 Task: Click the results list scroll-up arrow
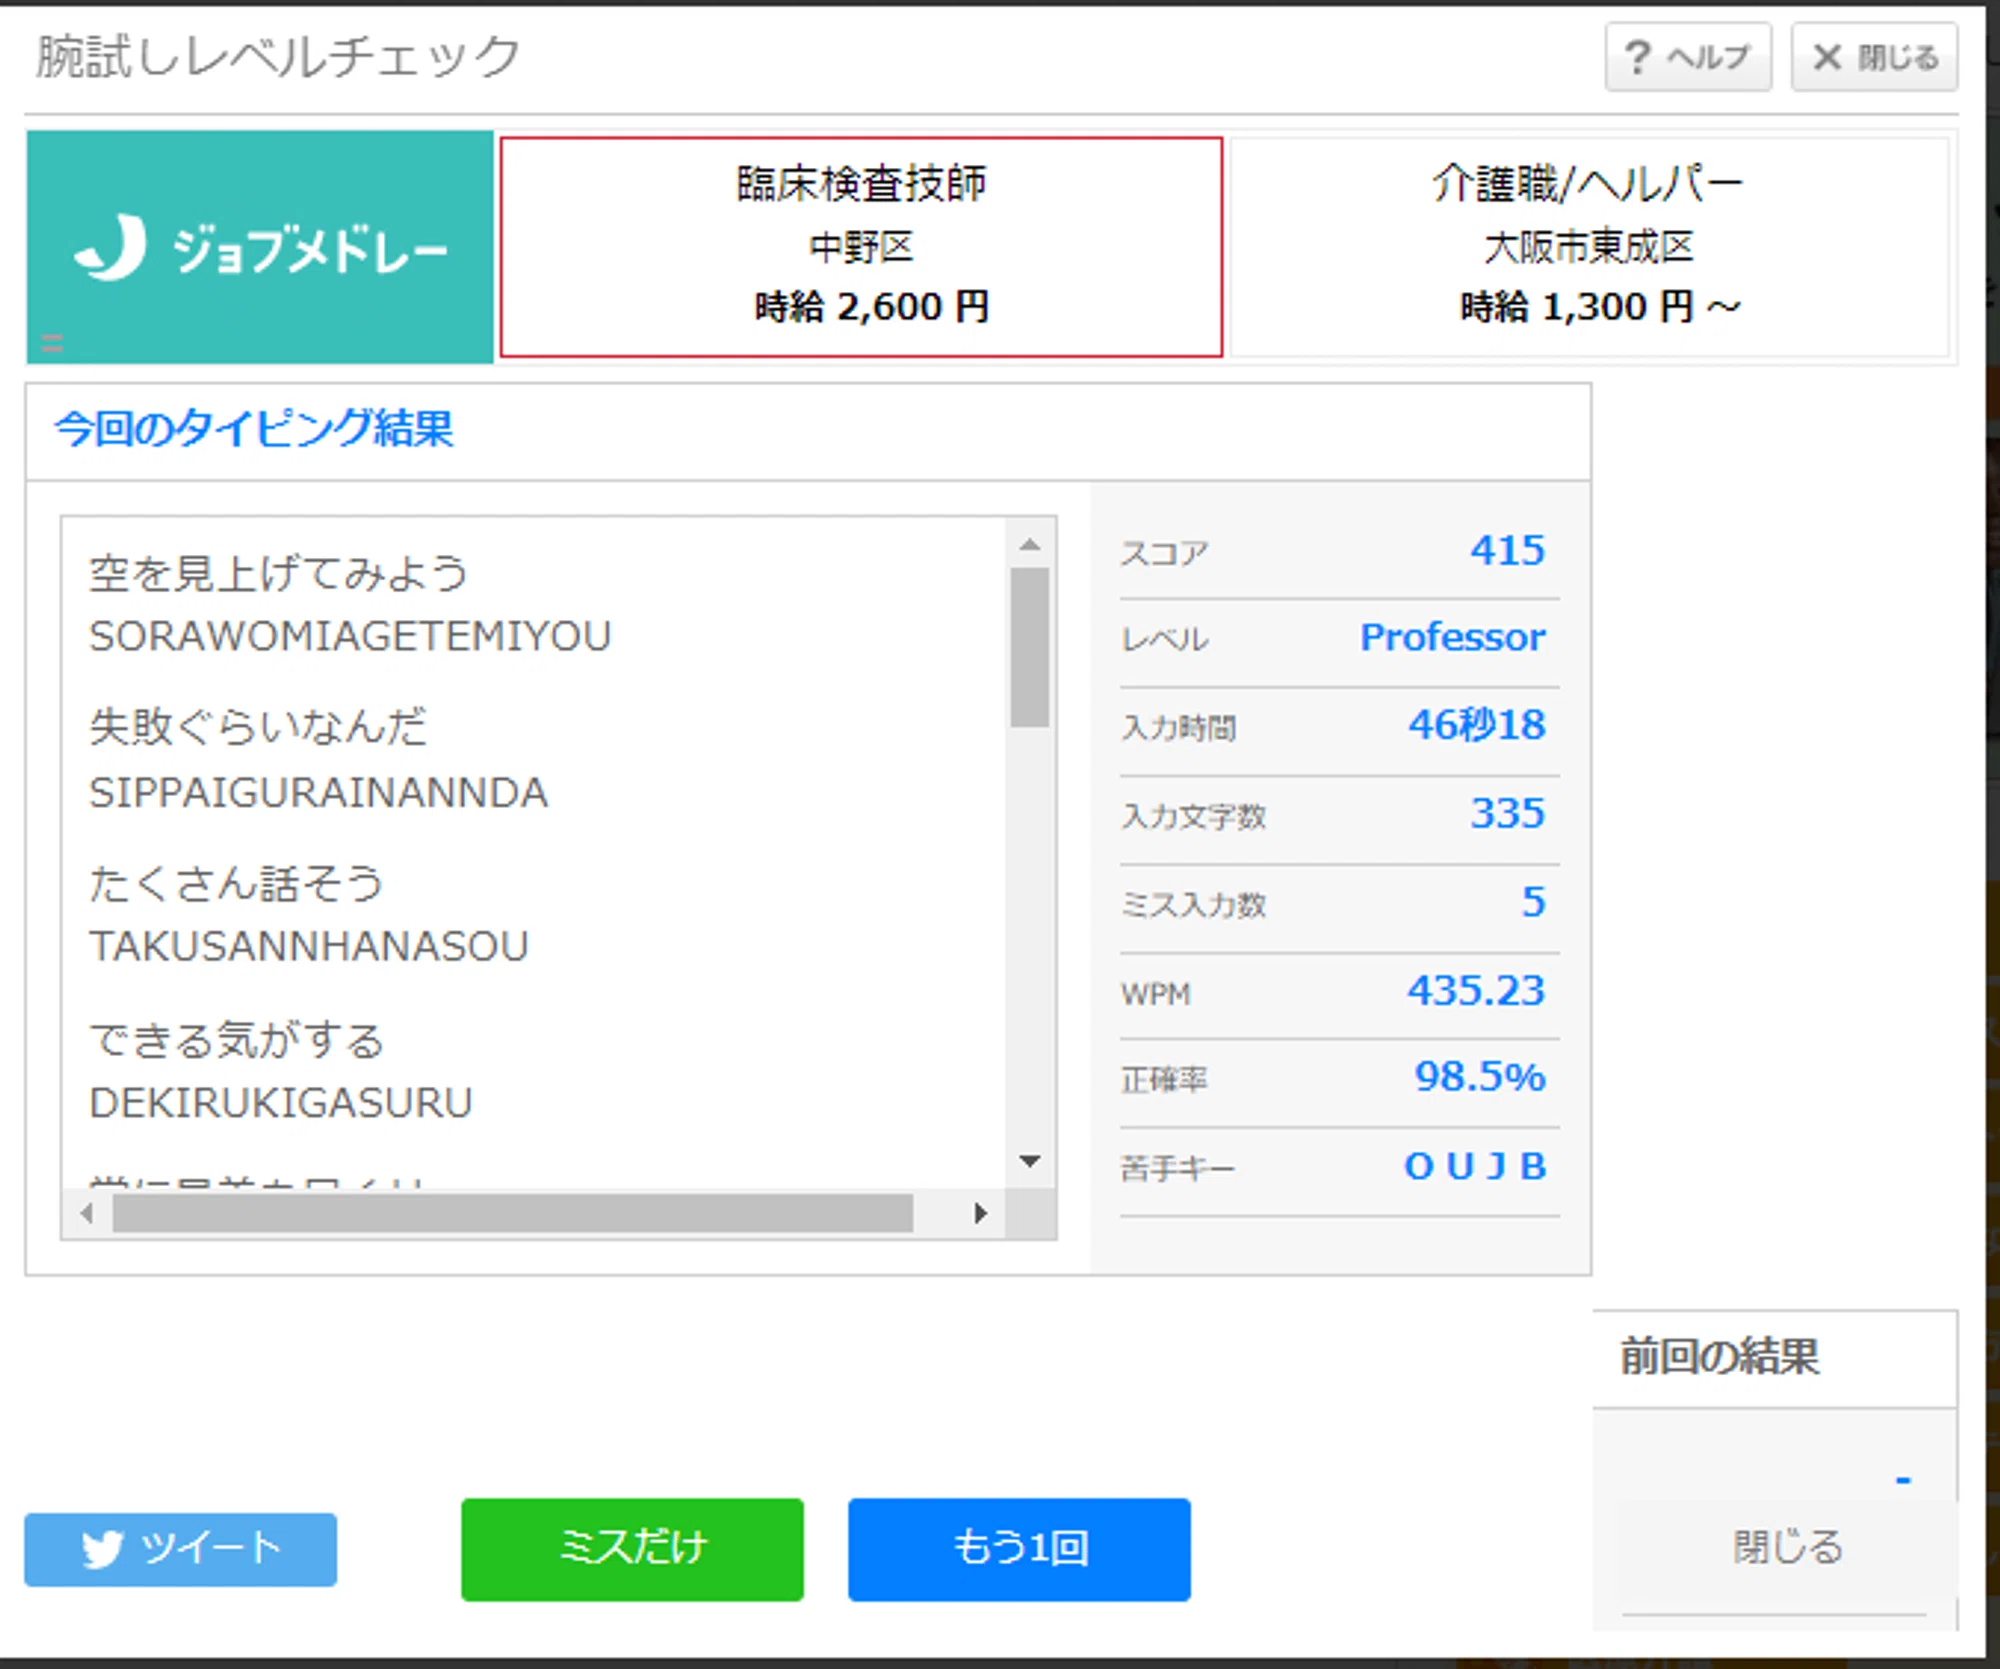coord(1030,545)
